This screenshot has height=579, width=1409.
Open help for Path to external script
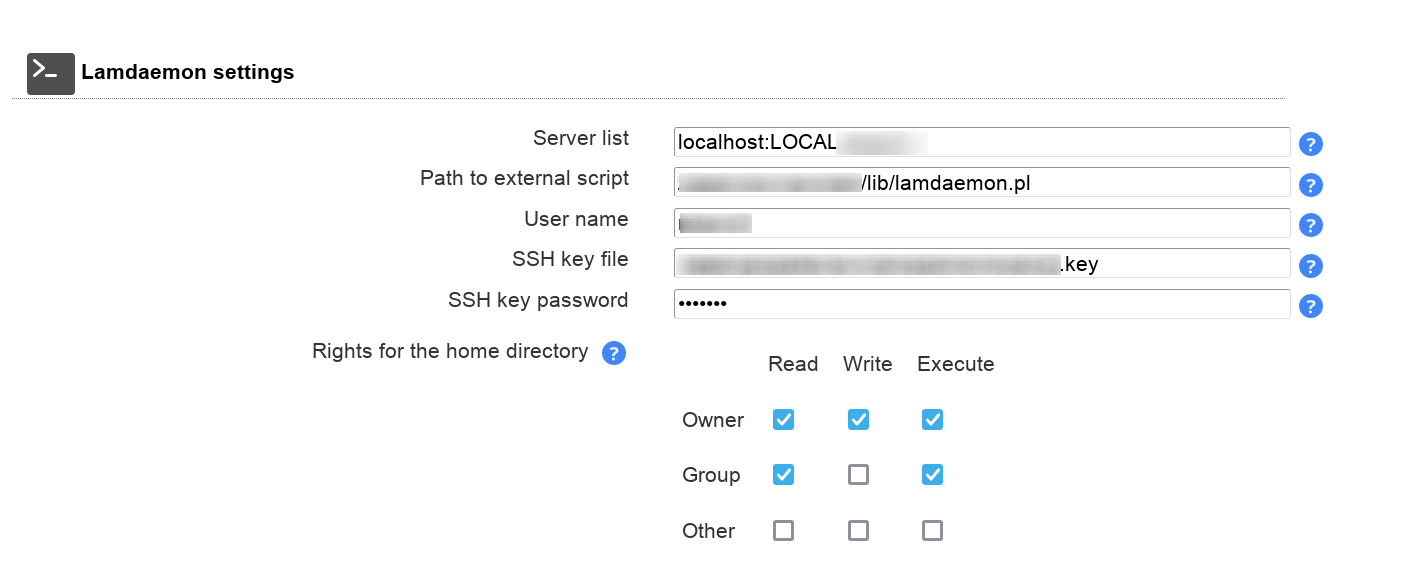(1310, 185)
